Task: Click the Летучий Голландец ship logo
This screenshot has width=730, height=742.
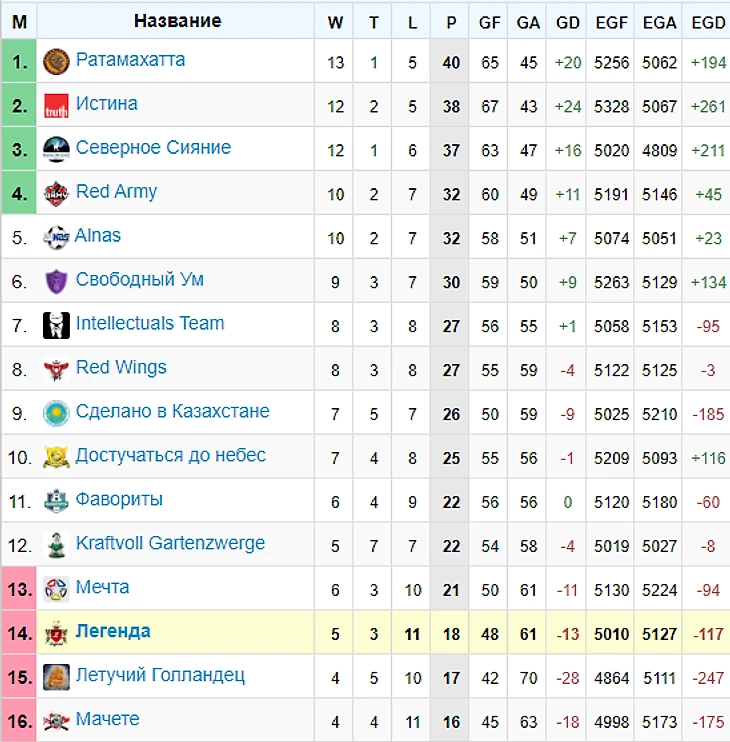Action: click(x=55, y=678)
